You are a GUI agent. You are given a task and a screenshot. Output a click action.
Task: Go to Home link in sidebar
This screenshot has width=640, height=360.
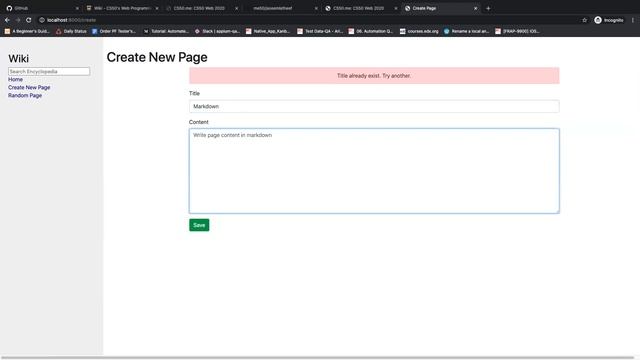coord(16,80)
